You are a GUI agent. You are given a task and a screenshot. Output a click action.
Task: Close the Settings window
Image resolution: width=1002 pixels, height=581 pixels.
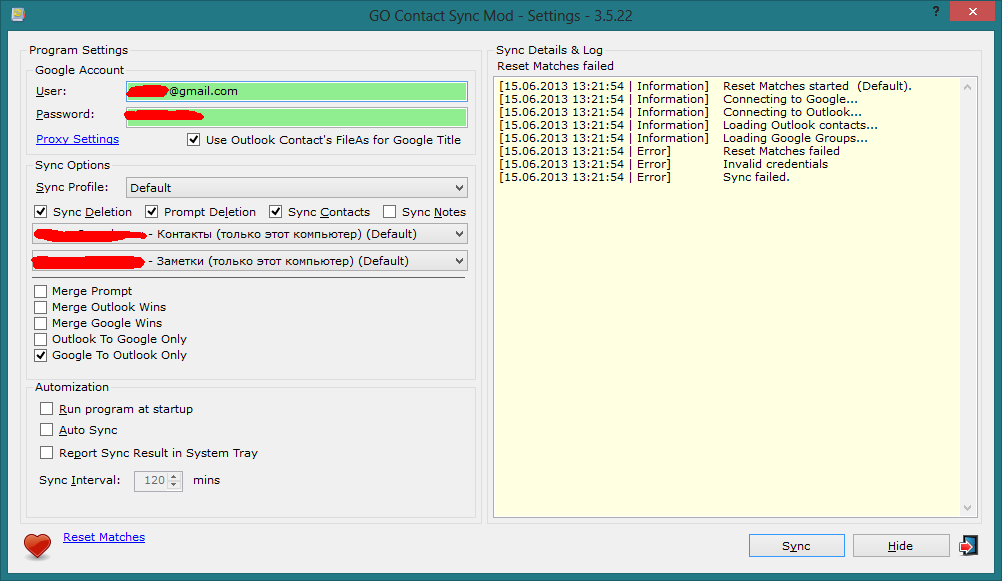972,12
